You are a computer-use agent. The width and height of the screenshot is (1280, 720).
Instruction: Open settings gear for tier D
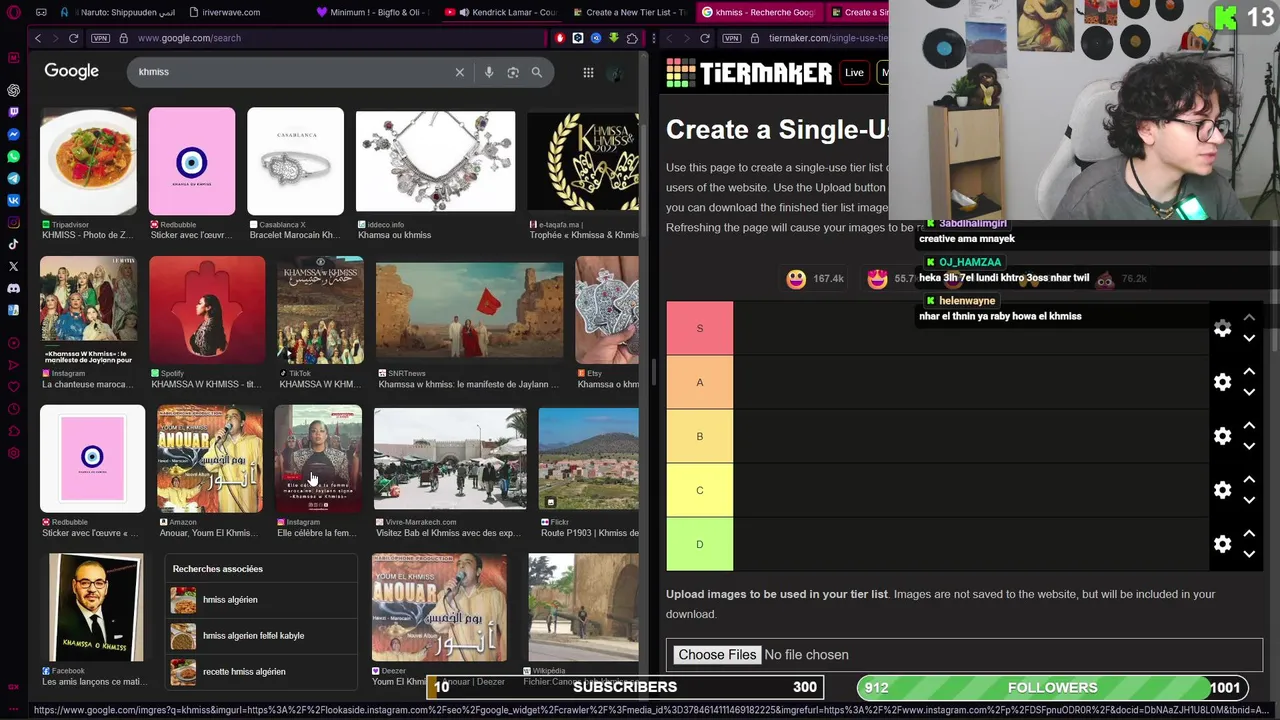pos(1222,544)
